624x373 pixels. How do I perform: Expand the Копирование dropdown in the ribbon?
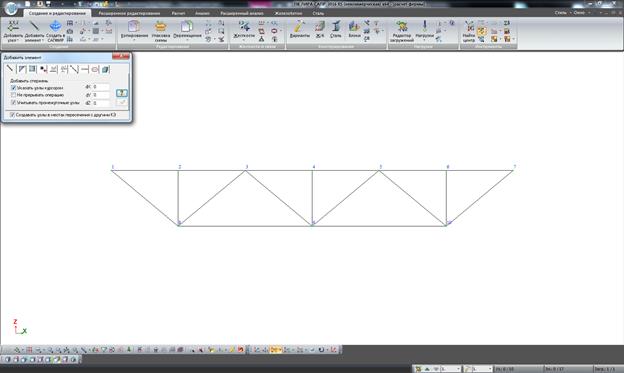pos(134,40)
